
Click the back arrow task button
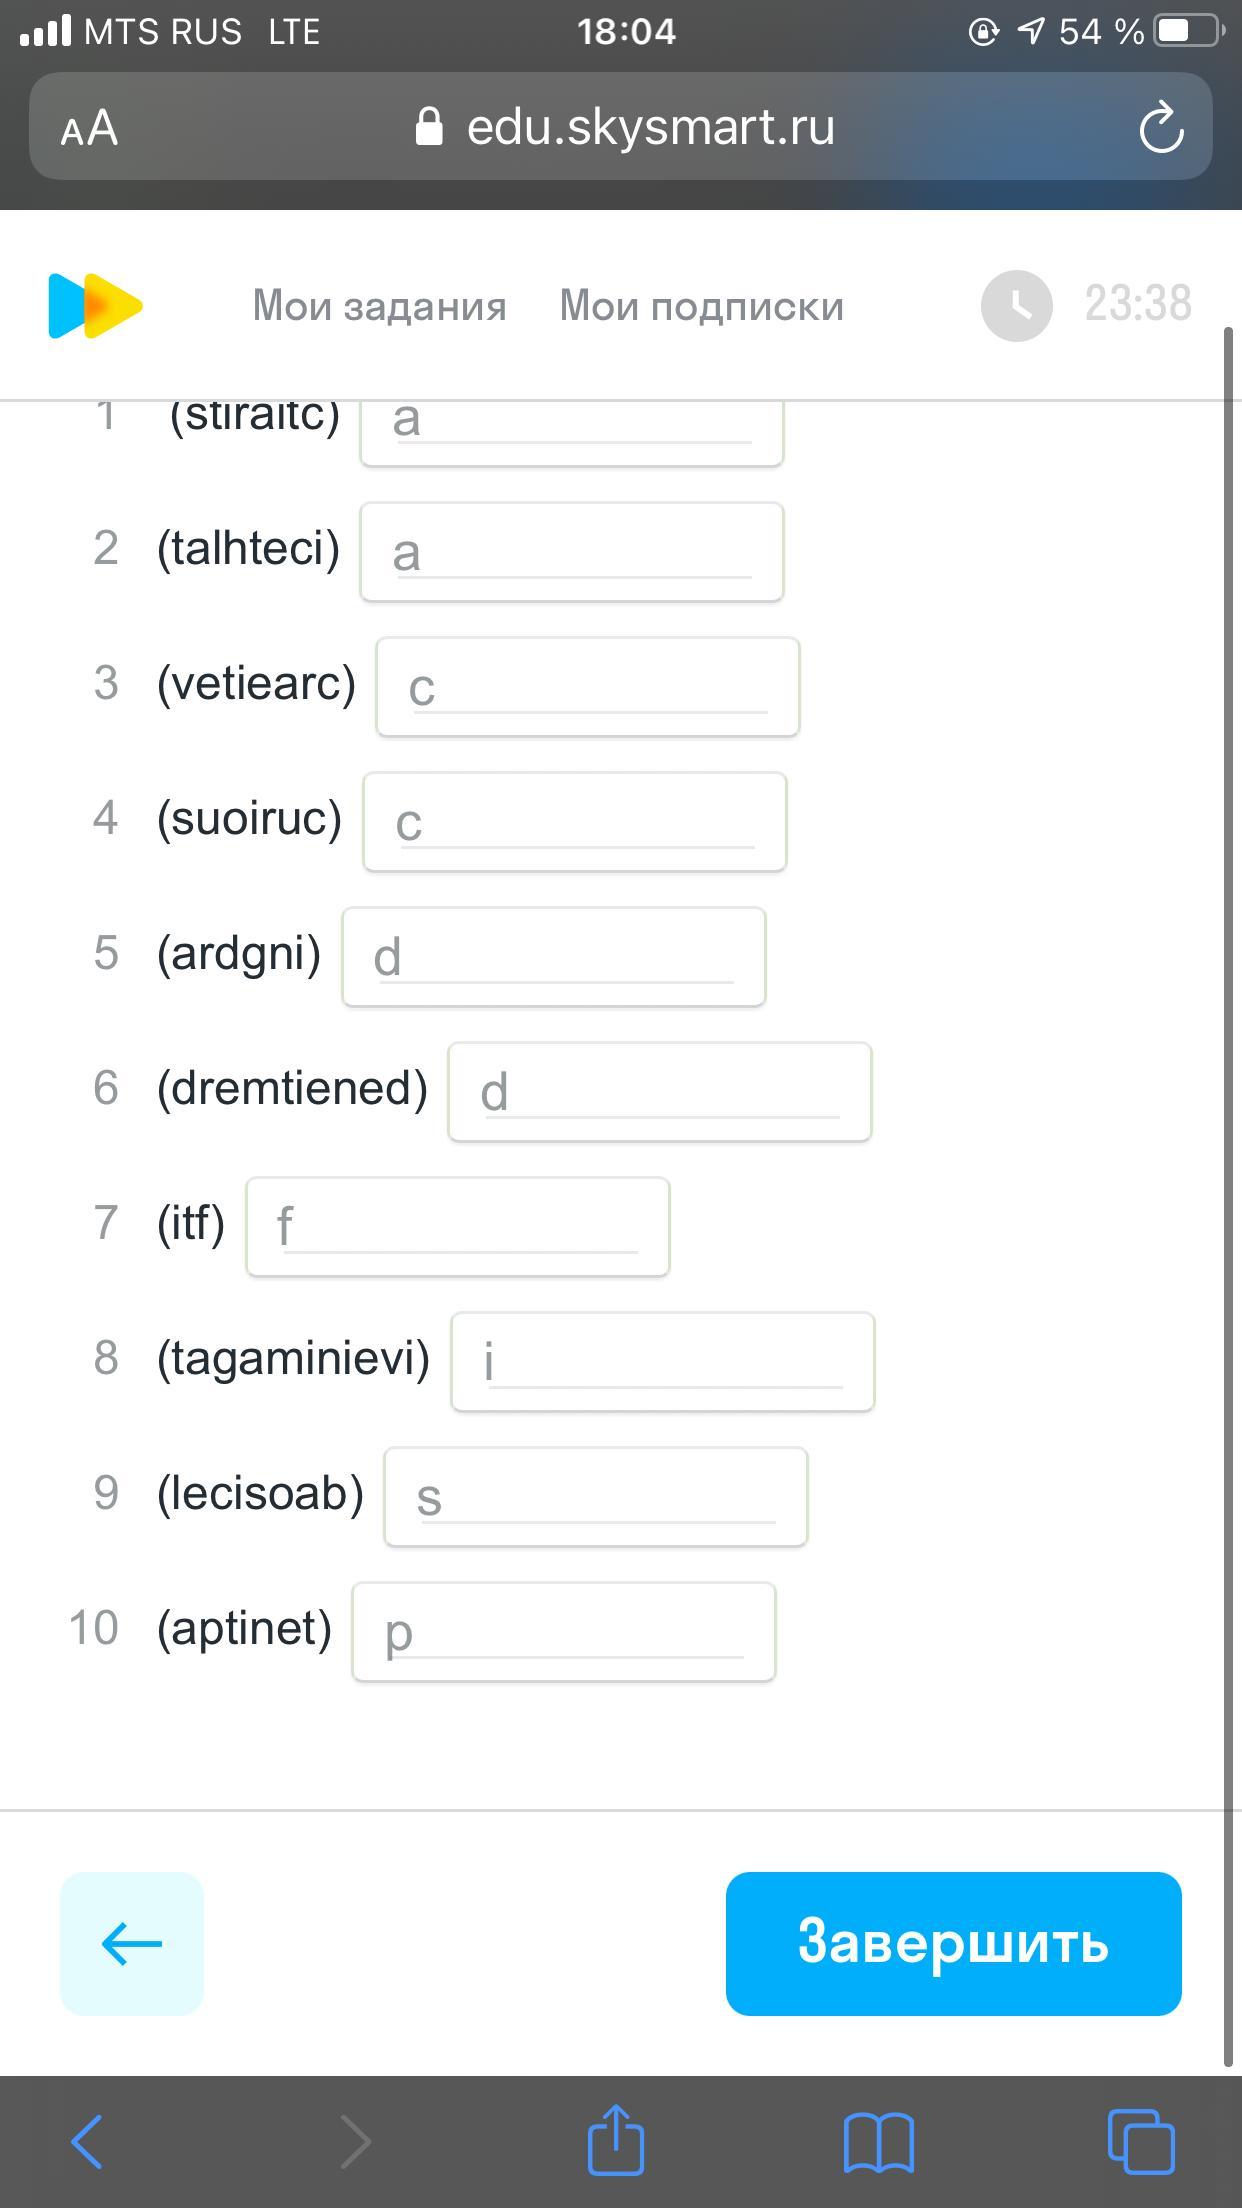132,1943
